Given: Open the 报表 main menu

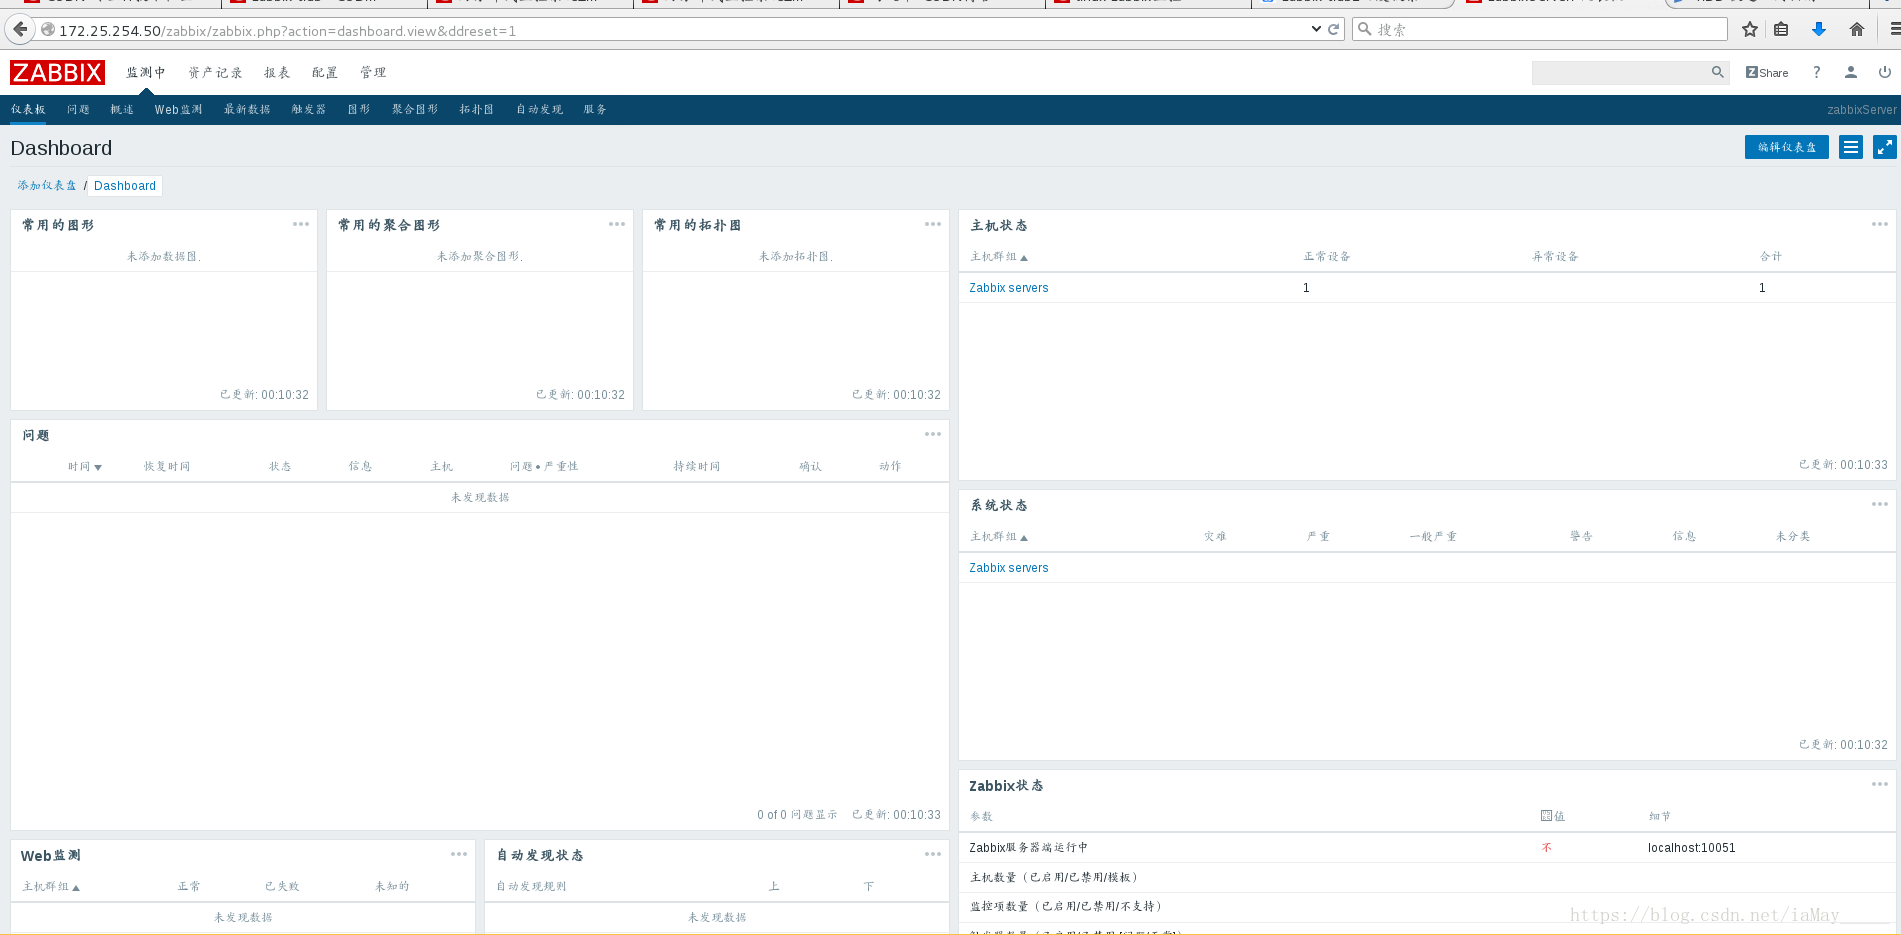Looking at the screenshot, I should coord(277,72).
